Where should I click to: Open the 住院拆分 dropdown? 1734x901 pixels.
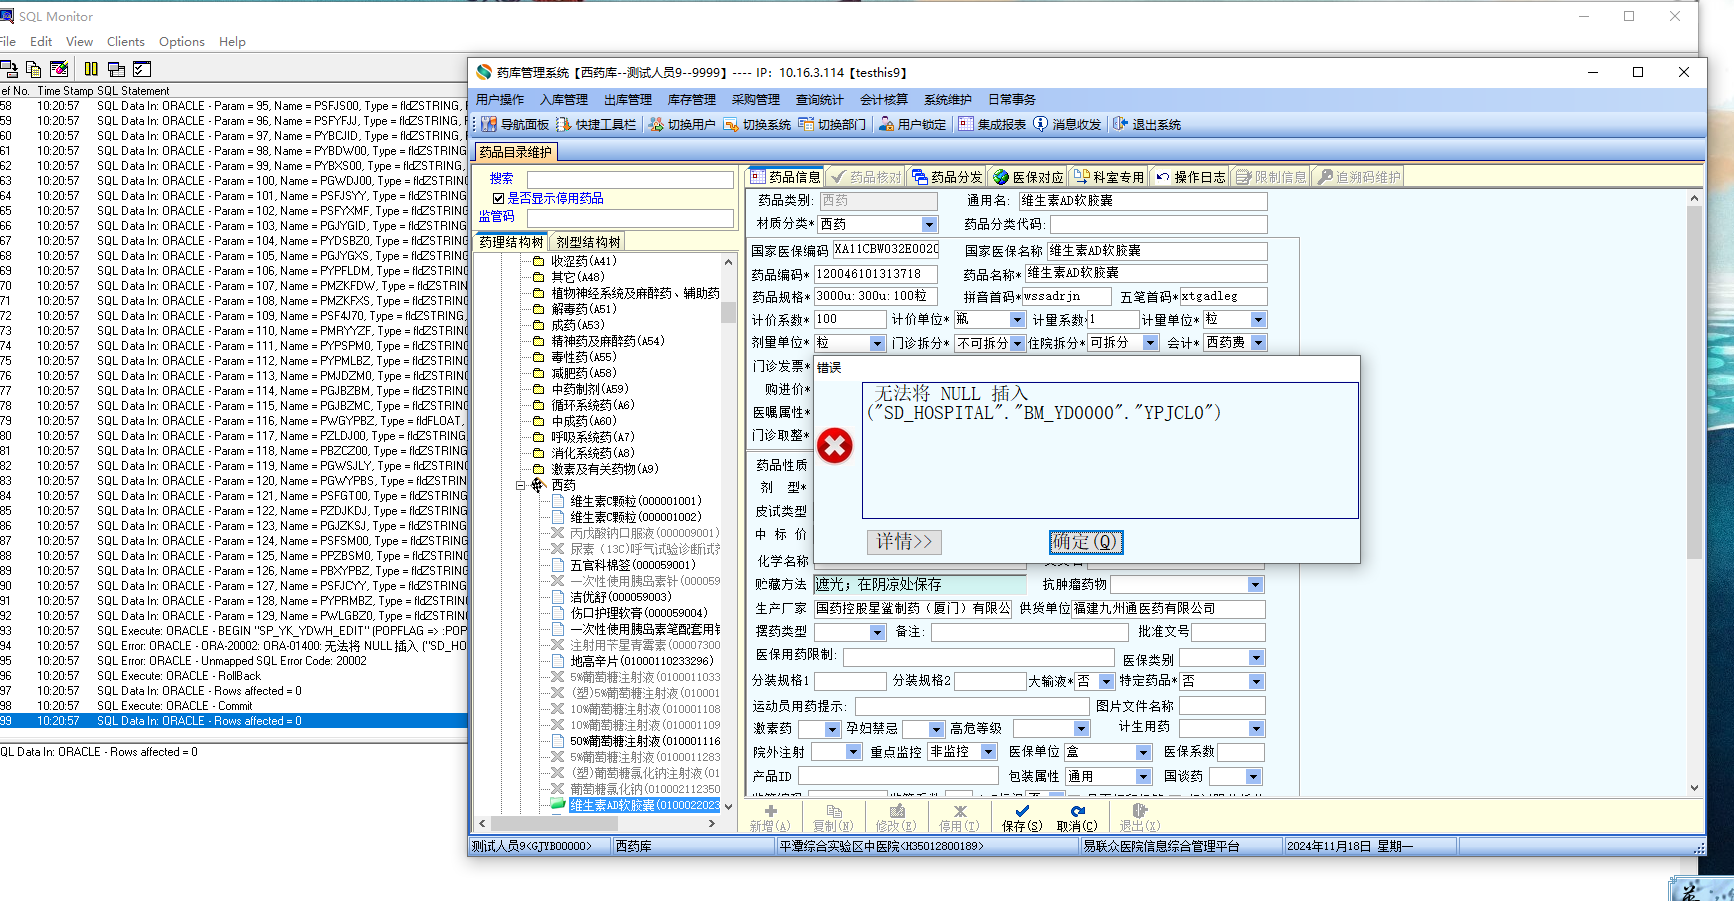pyautogui.click(x=1150, y=343)
